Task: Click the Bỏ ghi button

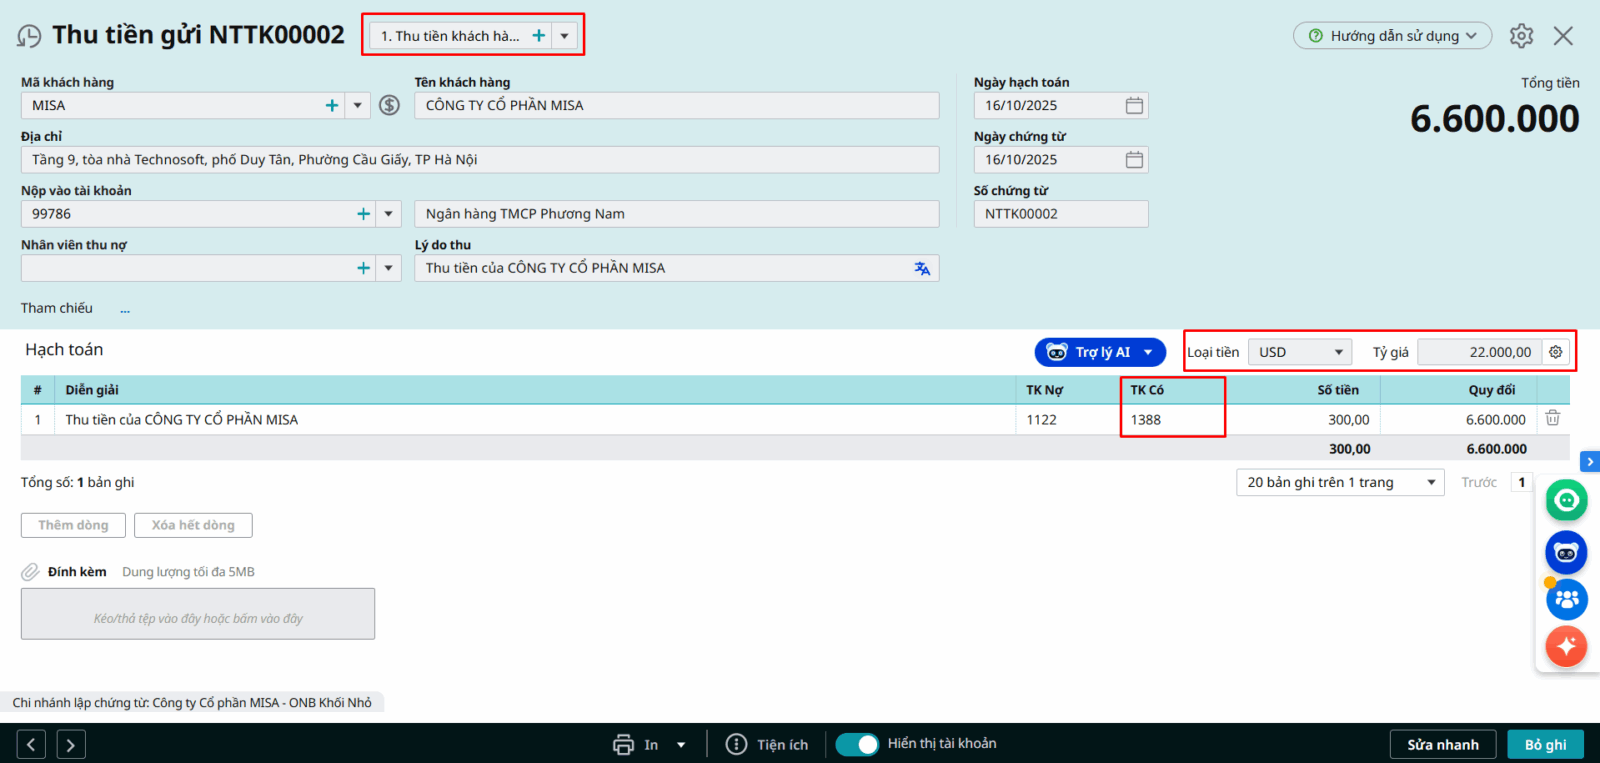Action: [1545, 744]
